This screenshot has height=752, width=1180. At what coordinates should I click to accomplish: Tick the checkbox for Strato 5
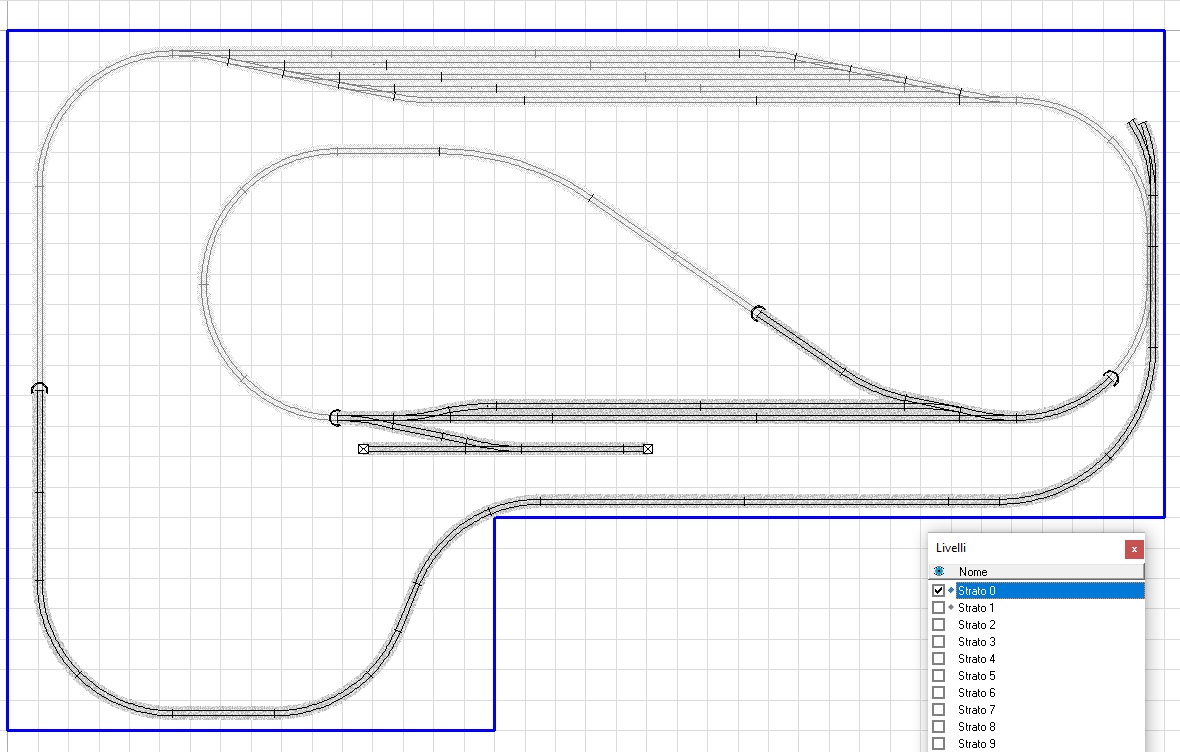[x=938, y=676]
